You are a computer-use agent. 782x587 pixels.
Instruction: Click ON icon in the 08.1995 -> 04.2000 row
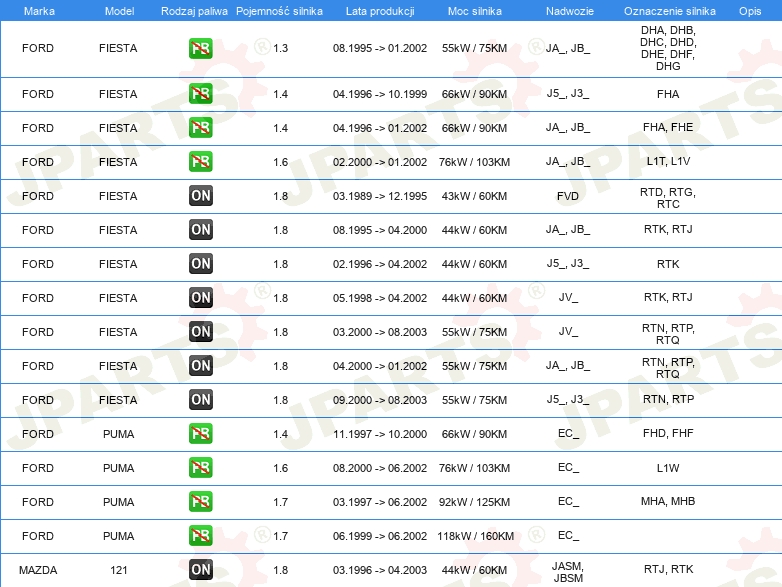click(x=200, y=229)
